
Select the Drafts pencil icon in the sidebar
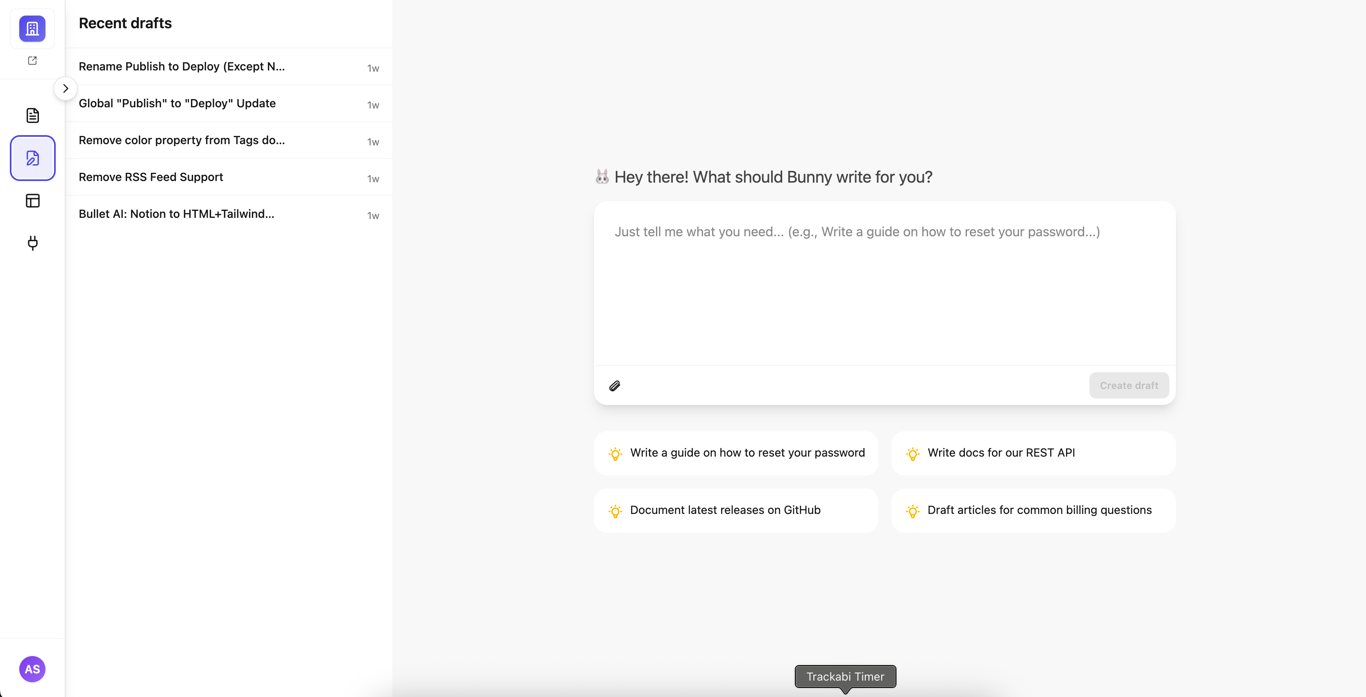[x=32, y=157]
